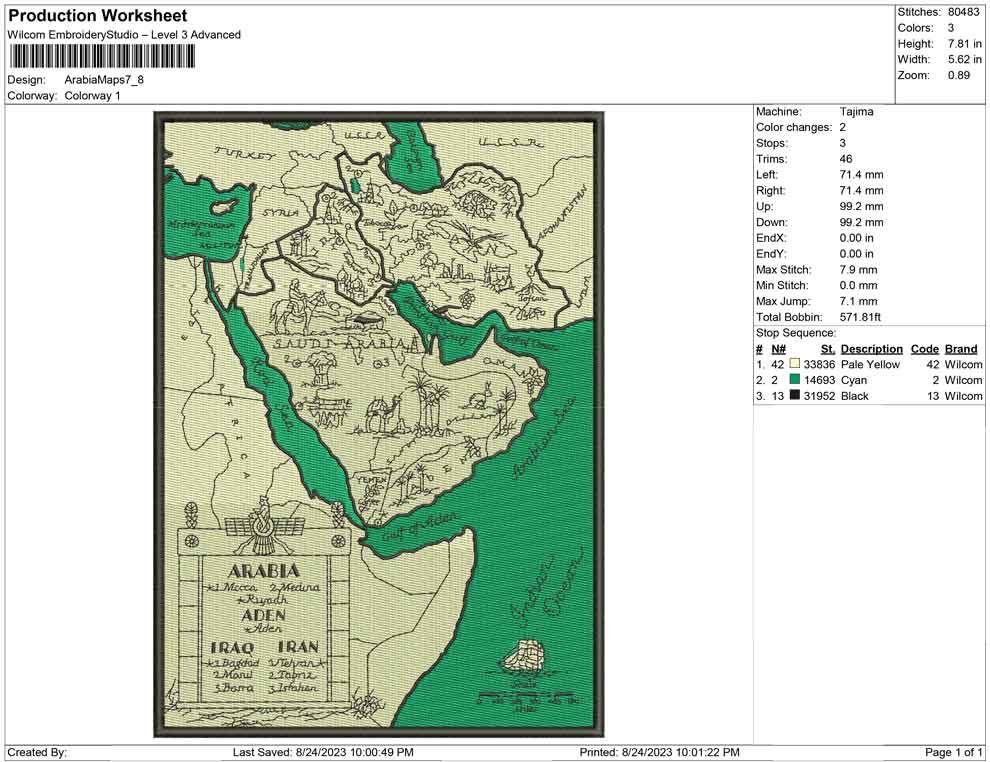Click the Code column header
Image resolution: width=990 pixels, height=762 pixels.
tap(924, 349)
